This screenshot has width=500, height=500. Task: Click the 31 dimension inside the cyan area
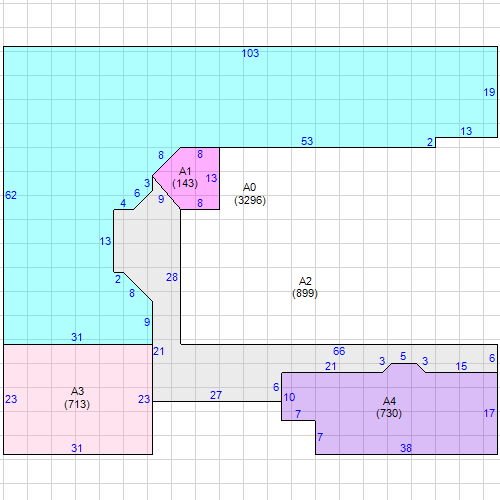[x=77, y=337]
